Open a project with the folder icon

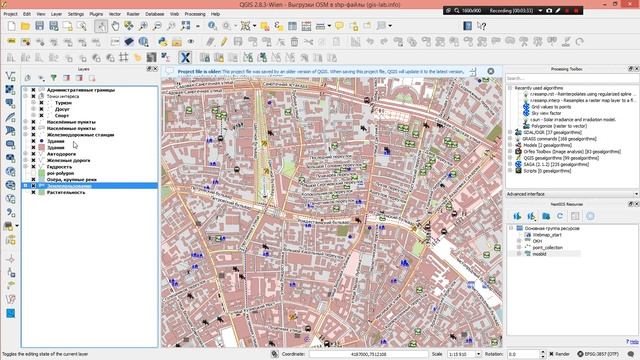point(25,26)
